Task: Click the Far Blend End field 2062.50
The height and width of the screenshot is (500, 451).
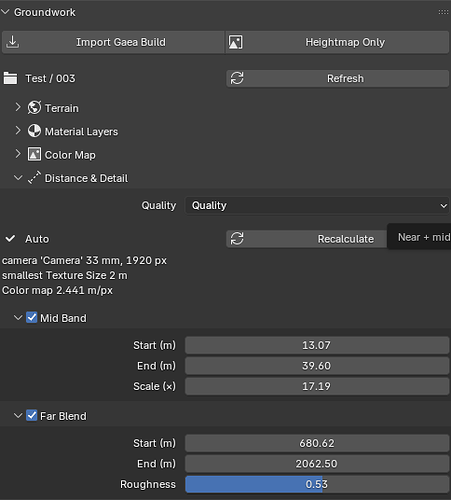Action: coord(317,464)
